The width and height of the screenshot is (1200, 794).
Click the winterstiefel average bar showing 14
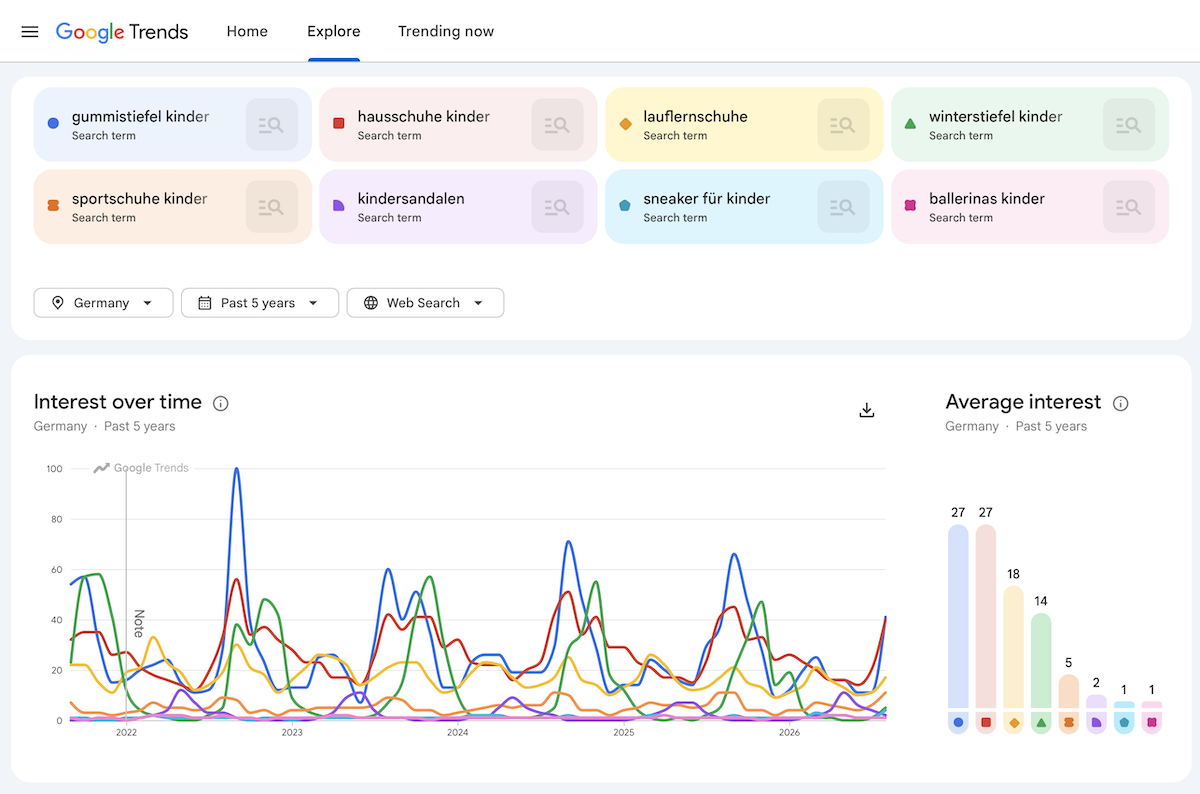[x=1041, y=660]
